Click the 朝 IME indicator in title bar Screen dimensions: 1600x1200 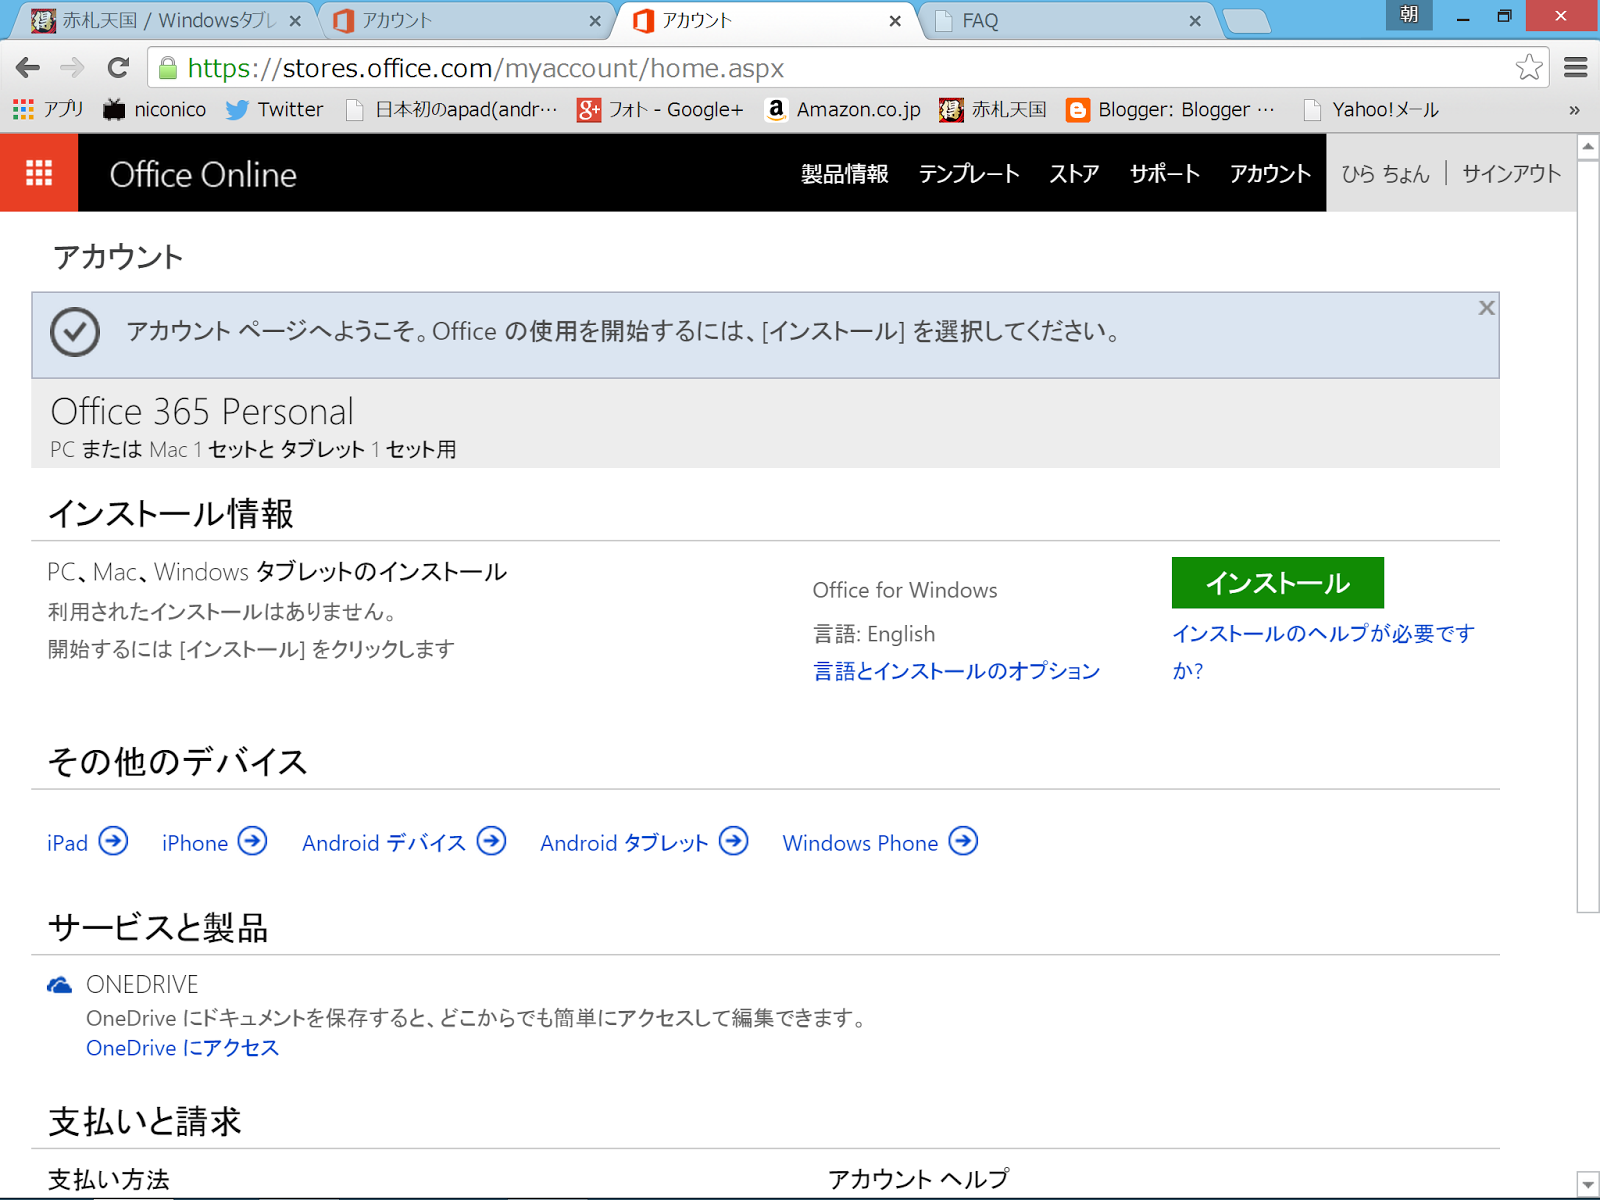click(x=1409, y=14)
